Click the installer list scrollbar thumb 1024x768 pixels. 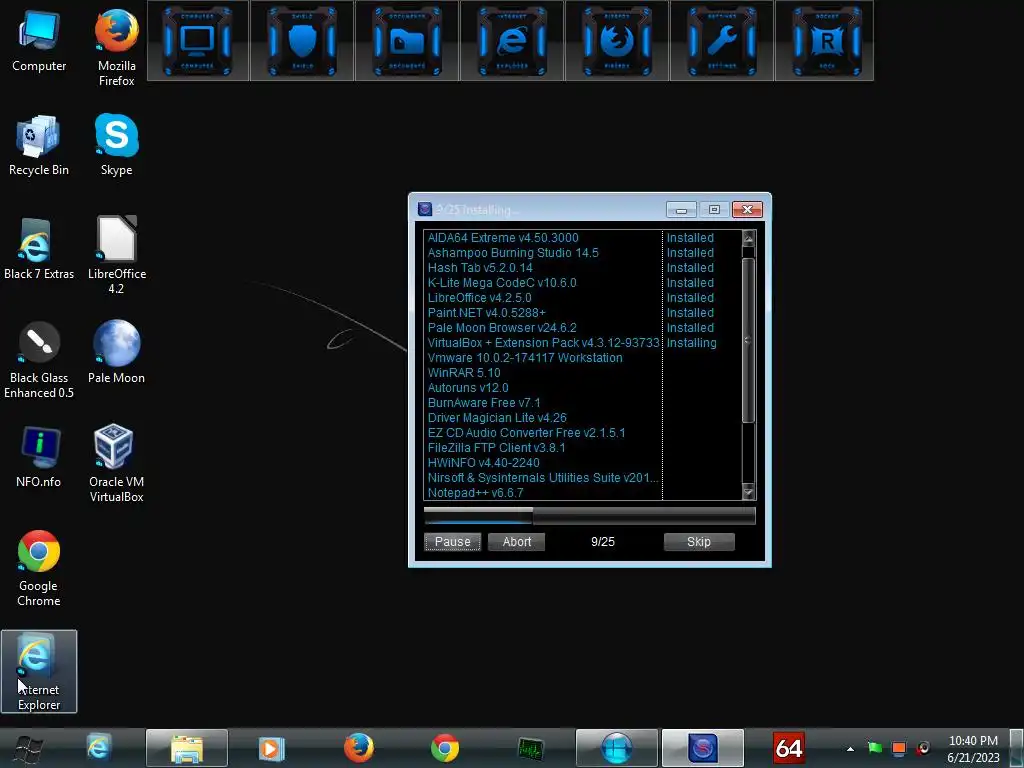(x=748, y=340)
